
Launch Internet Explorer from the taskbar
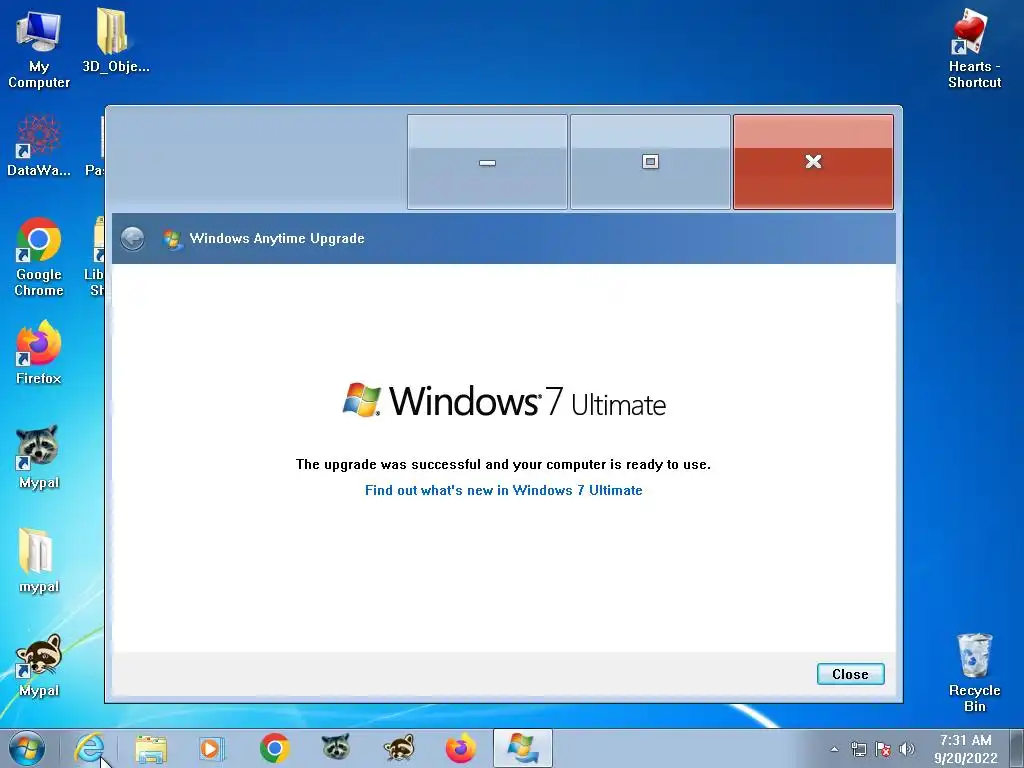click(90, 748)
